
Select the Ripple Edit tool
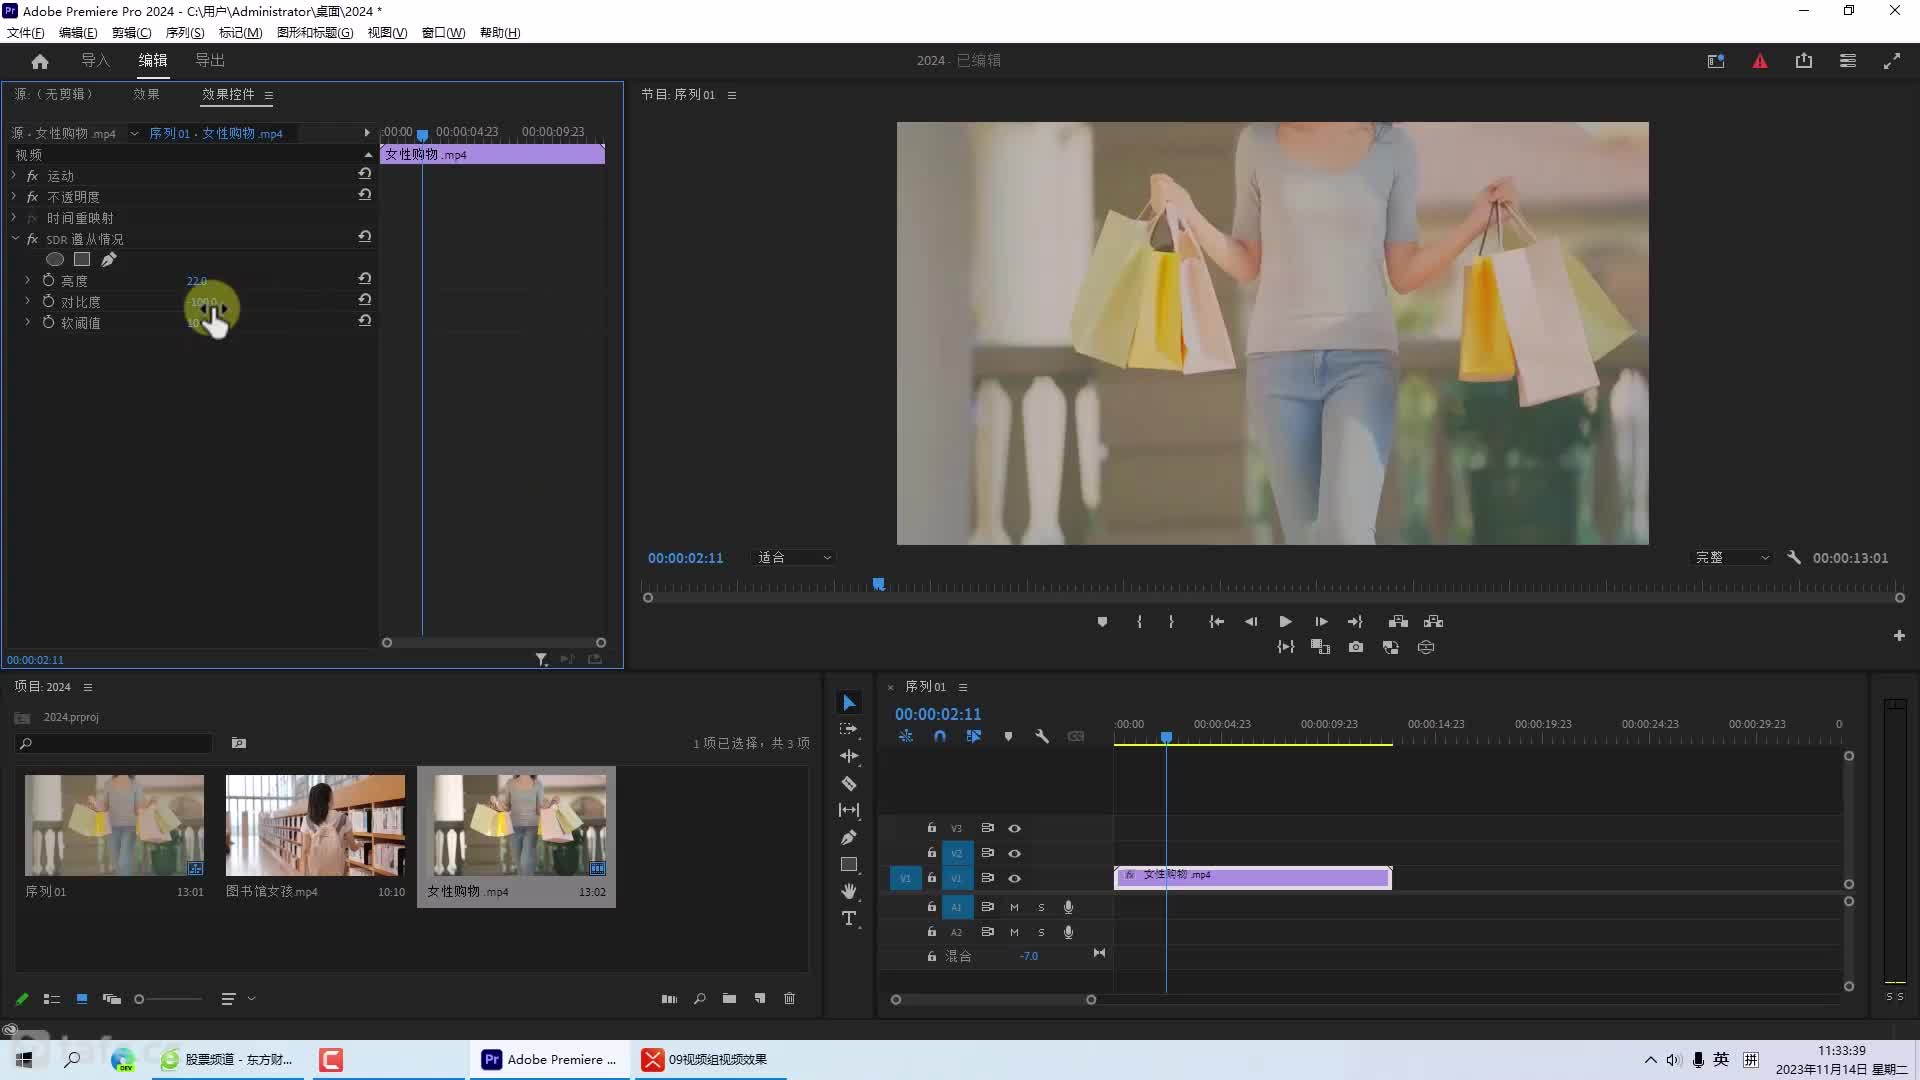click(849, 756)
